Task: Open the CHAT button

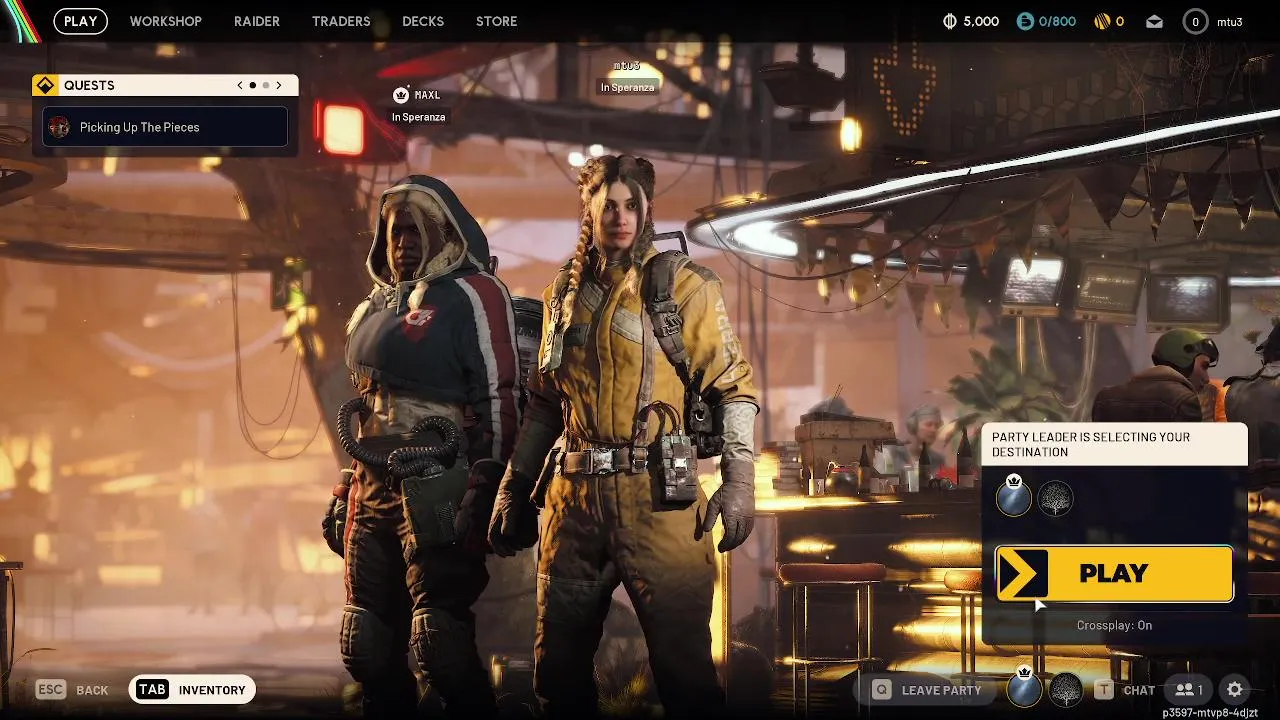Action: 1125,690
